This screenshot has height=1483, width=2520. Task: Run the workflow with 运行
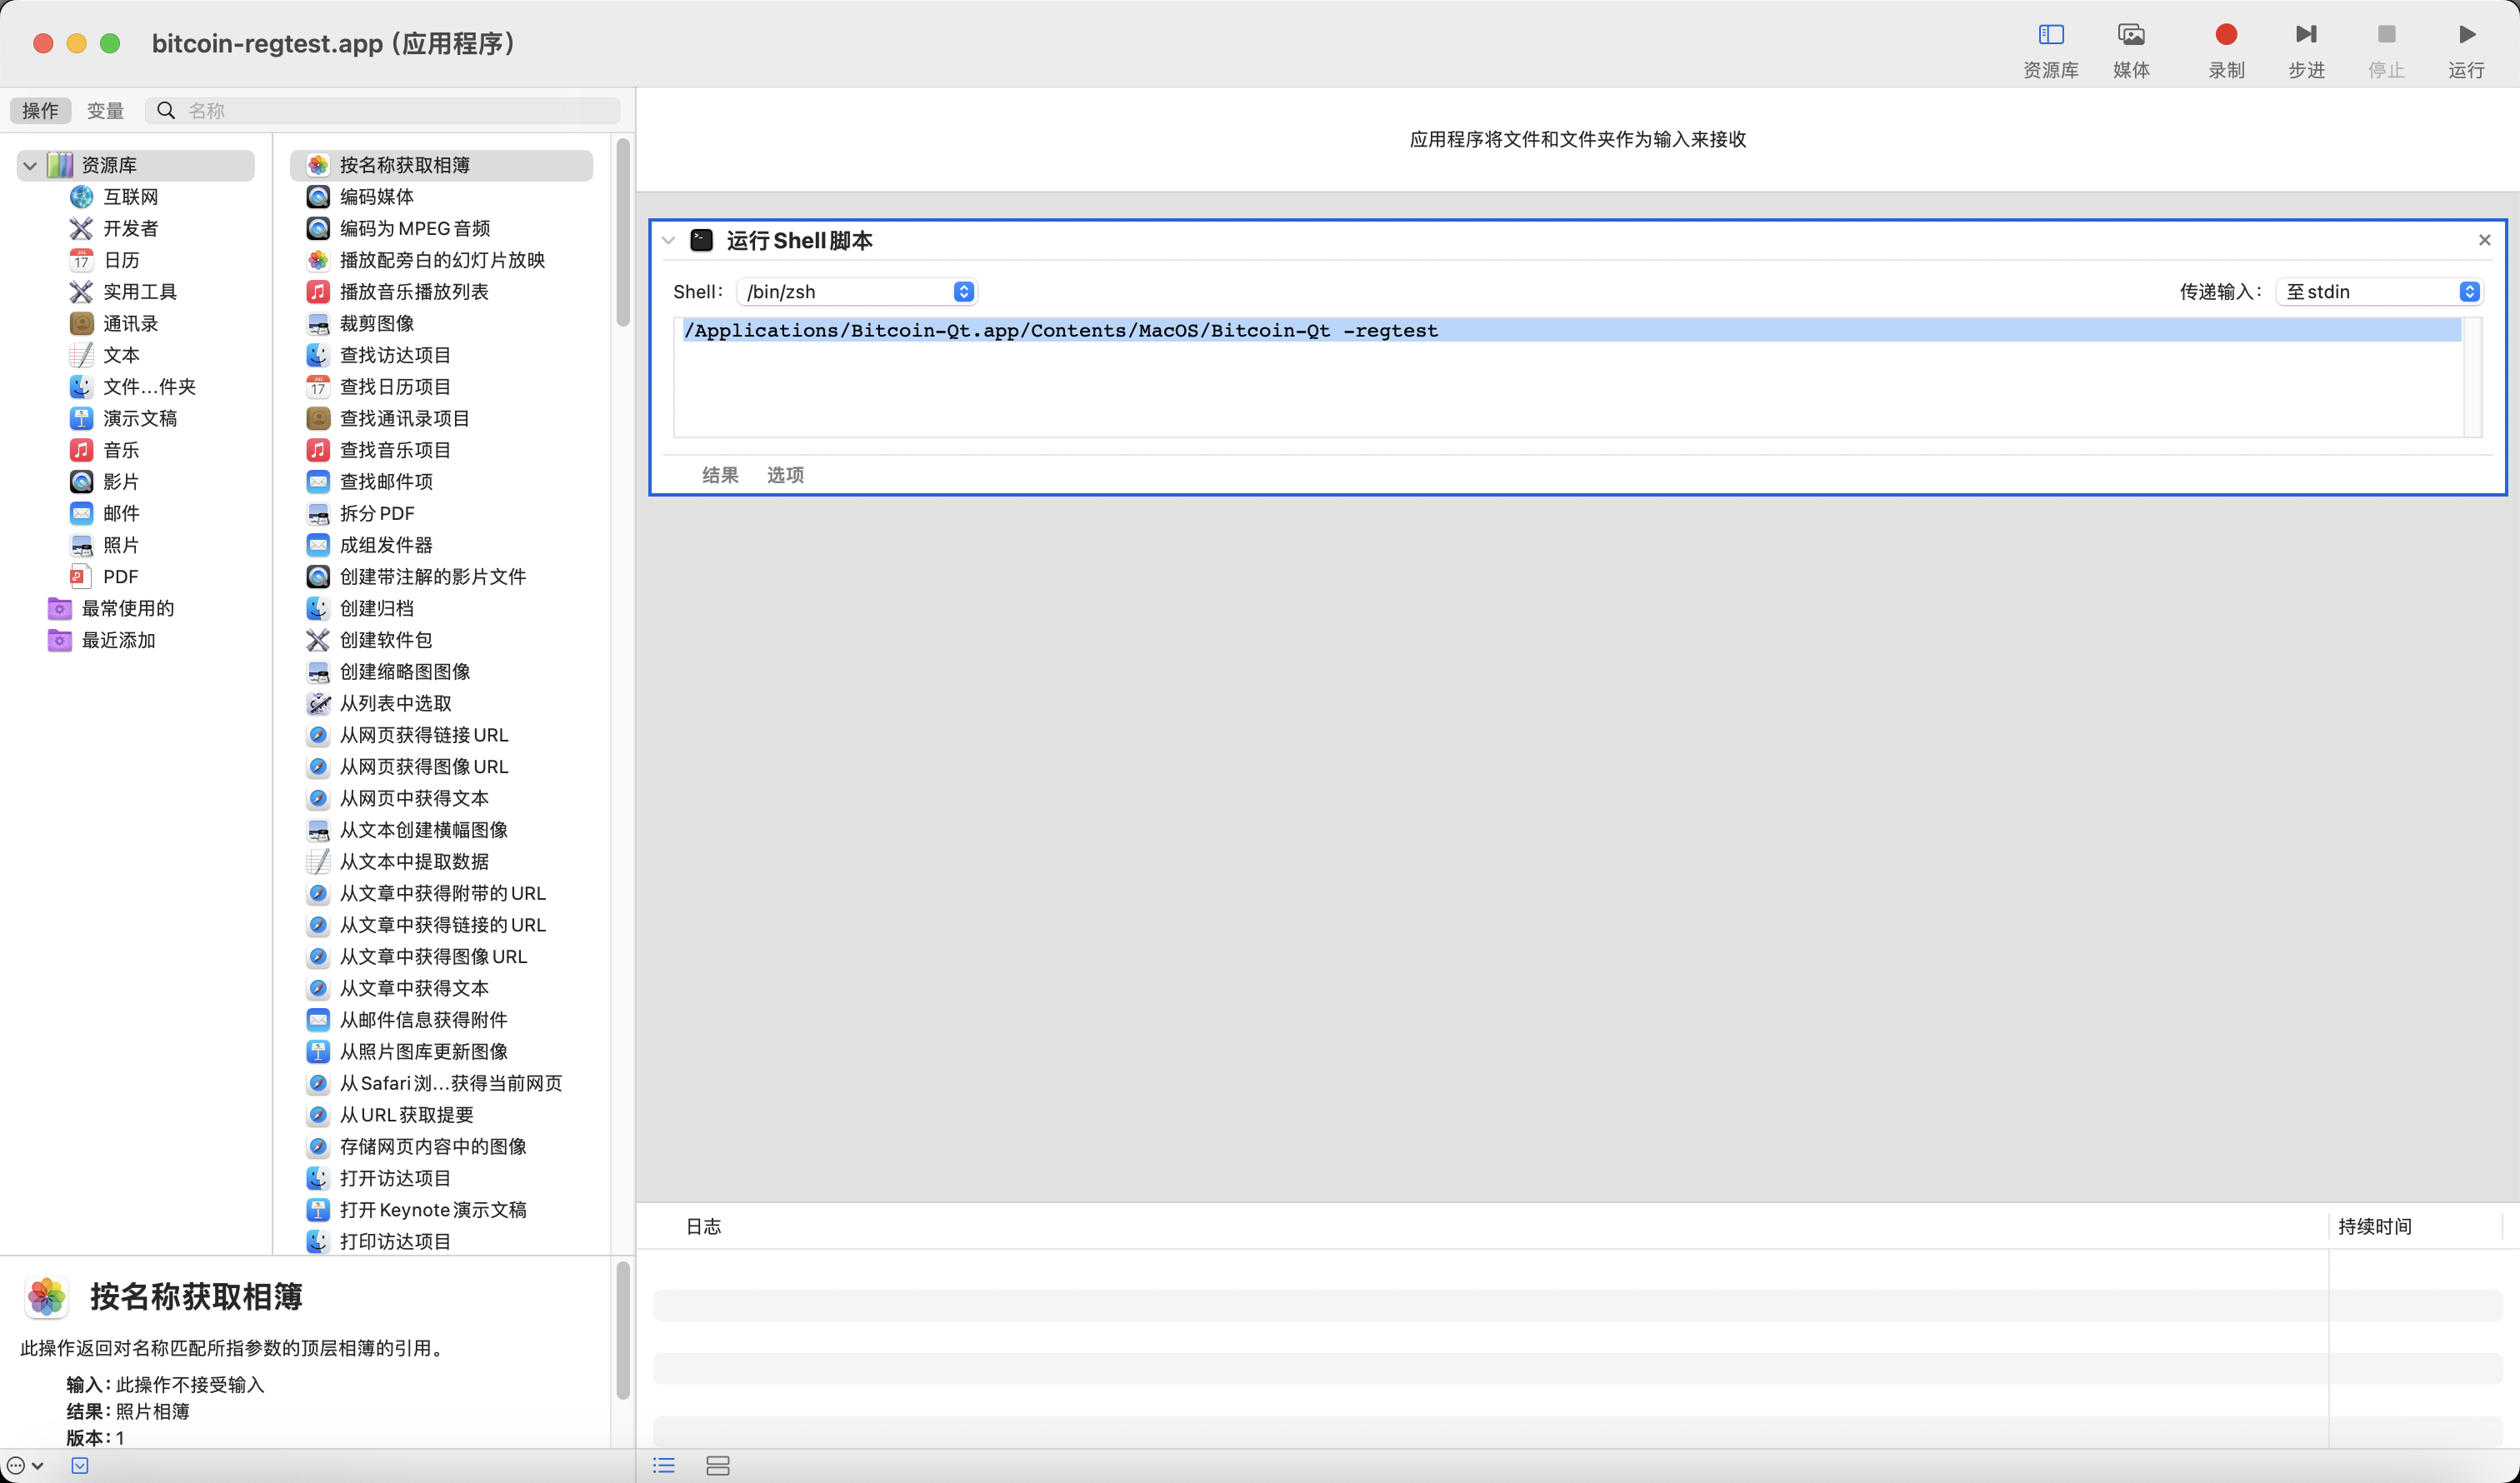click(2466, 50)
